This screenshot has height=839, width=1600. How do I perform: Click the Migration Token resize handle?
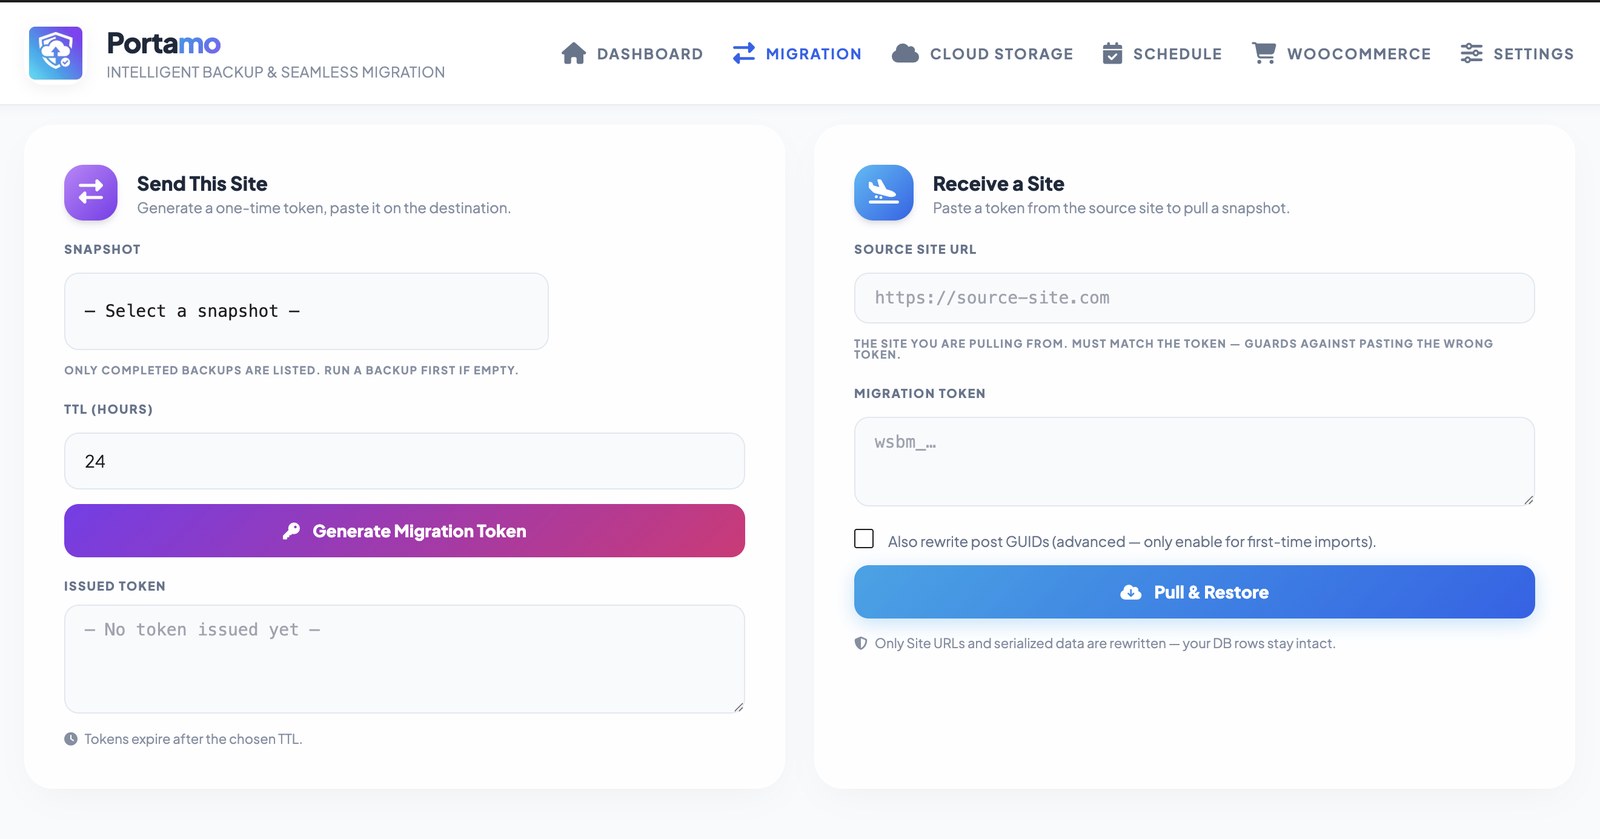tap(1528, 500)
